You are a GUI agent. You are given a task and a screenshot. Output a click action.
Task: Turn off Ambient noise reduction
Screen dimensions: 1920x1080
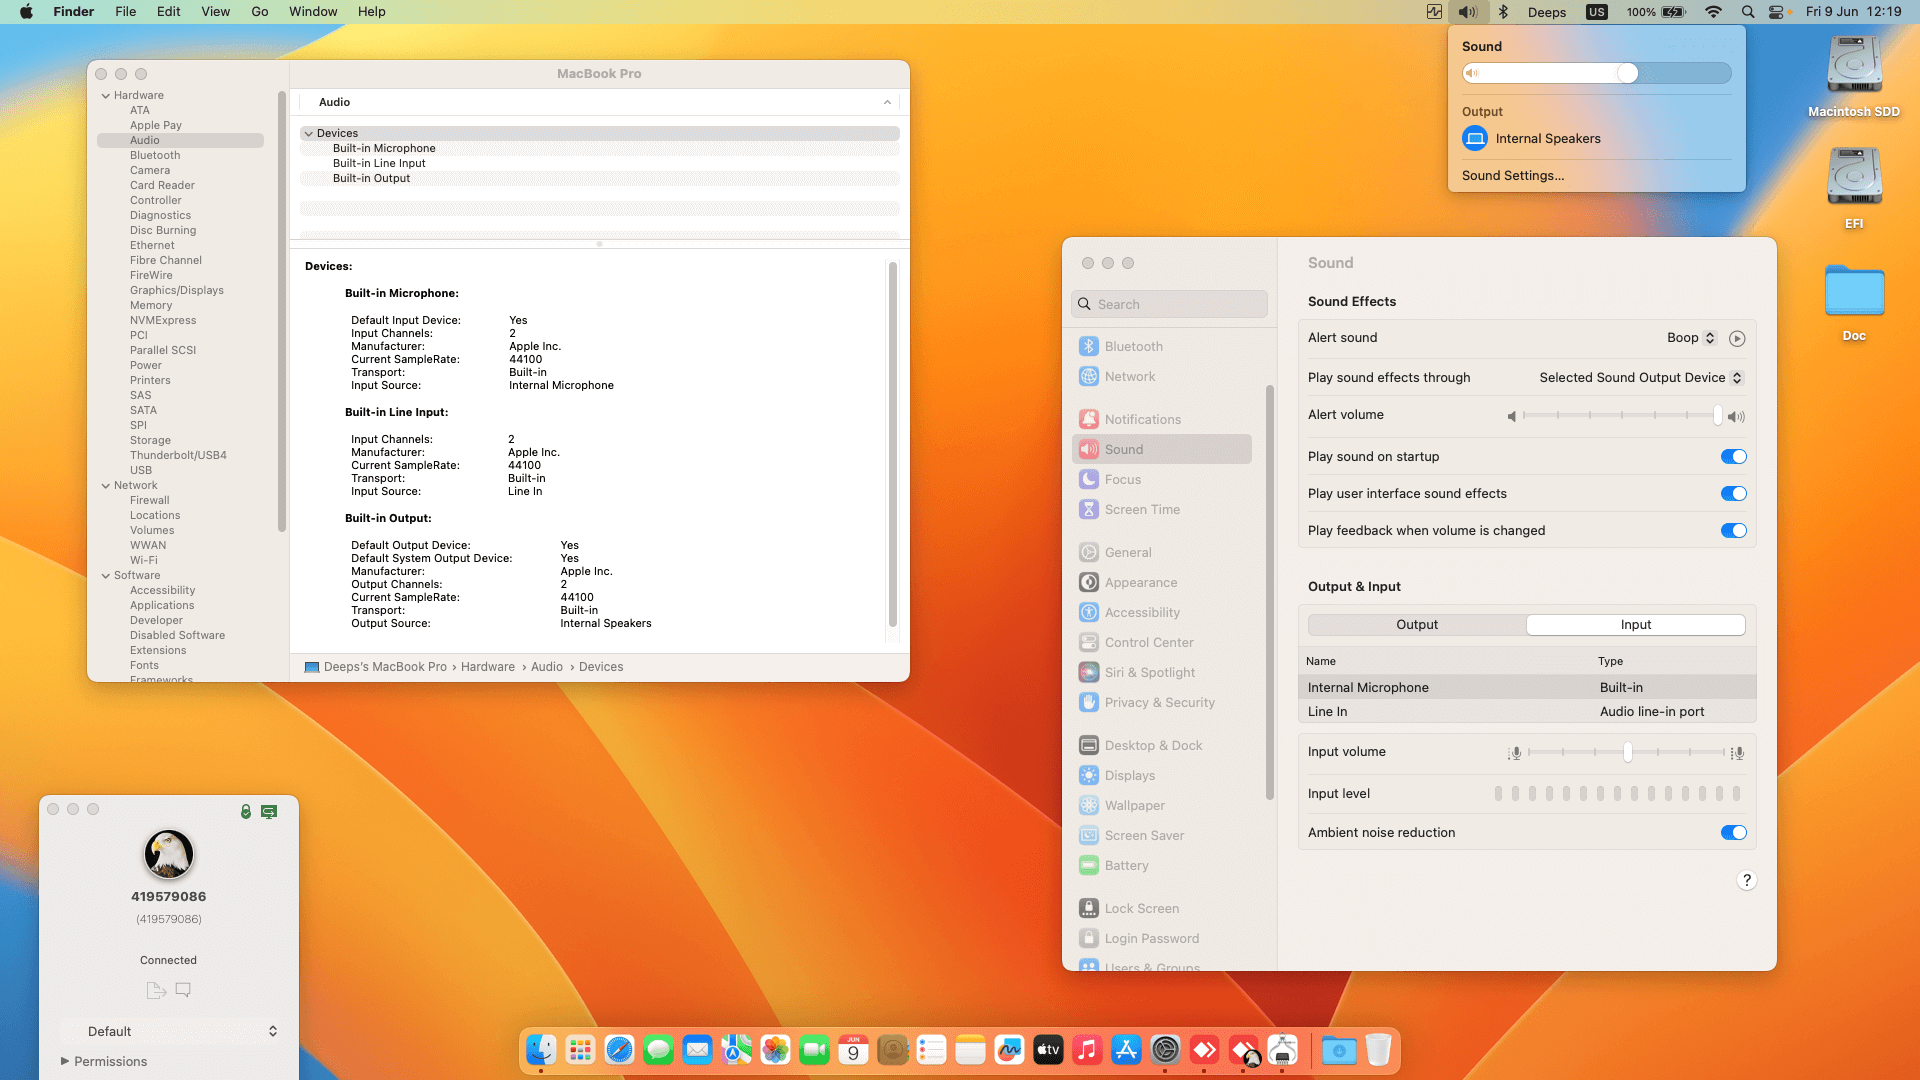pos(1733,833)
